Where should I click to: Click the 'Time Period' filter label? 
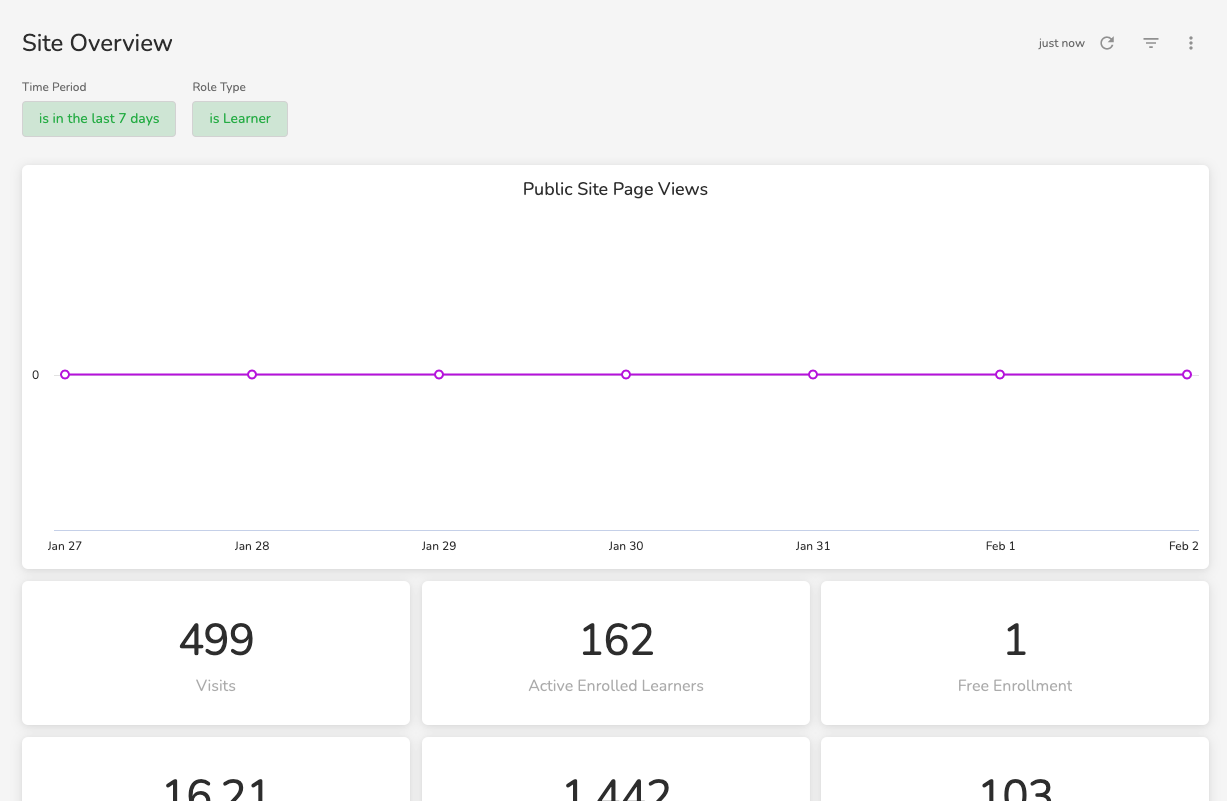pos(54,87)
